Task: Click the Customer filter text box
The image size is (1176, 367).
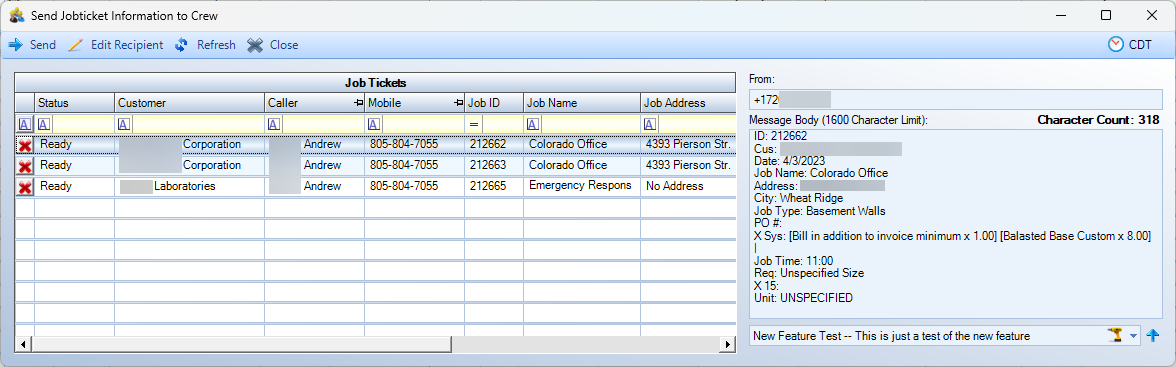Action: pos(197,124)
